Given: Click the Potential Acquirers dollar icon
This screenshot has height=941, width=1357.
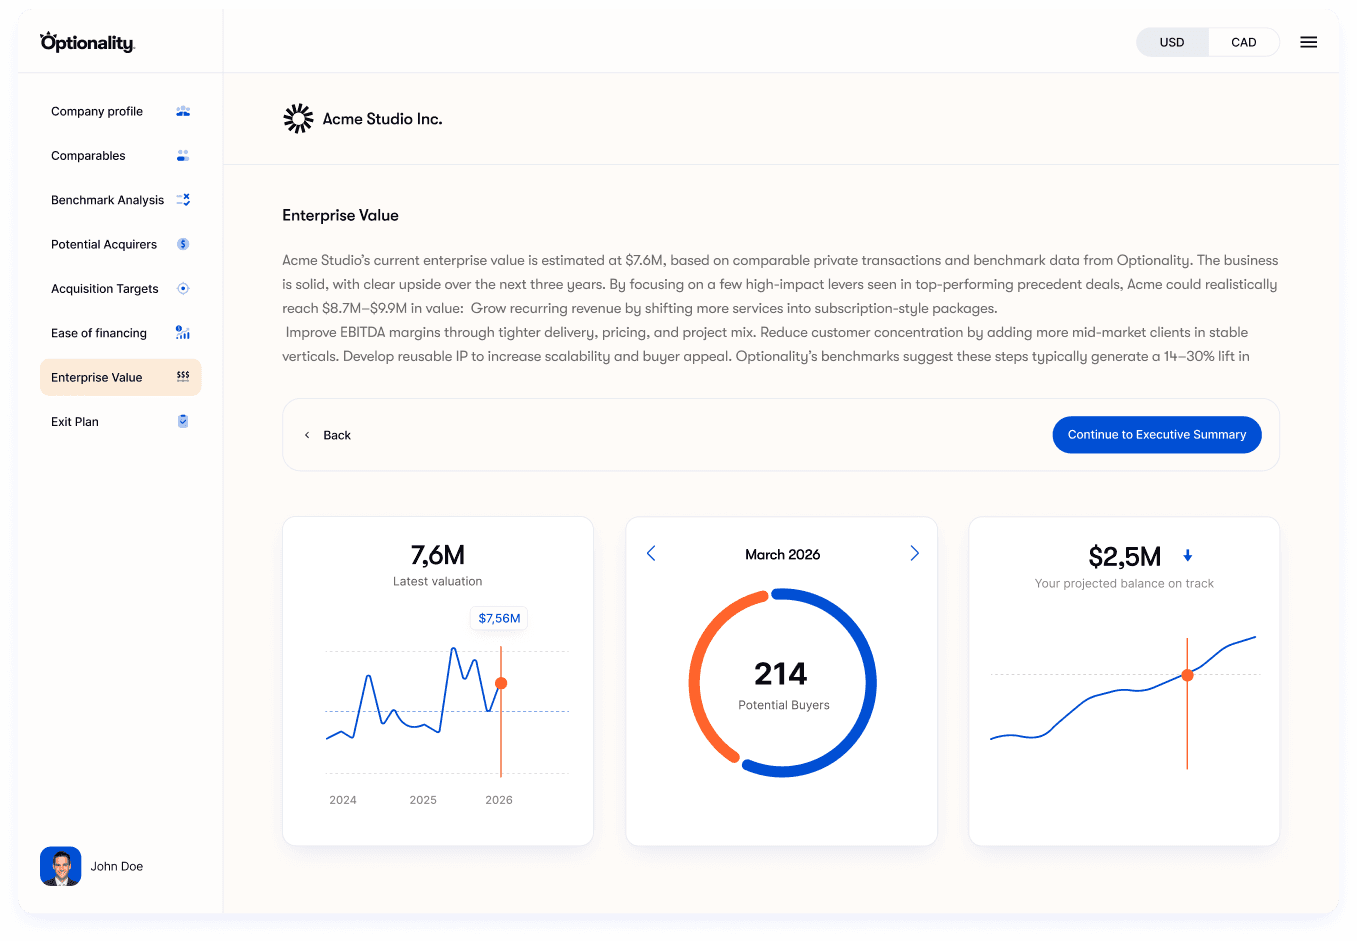Looking at the screenshot, I should (183, 244).
